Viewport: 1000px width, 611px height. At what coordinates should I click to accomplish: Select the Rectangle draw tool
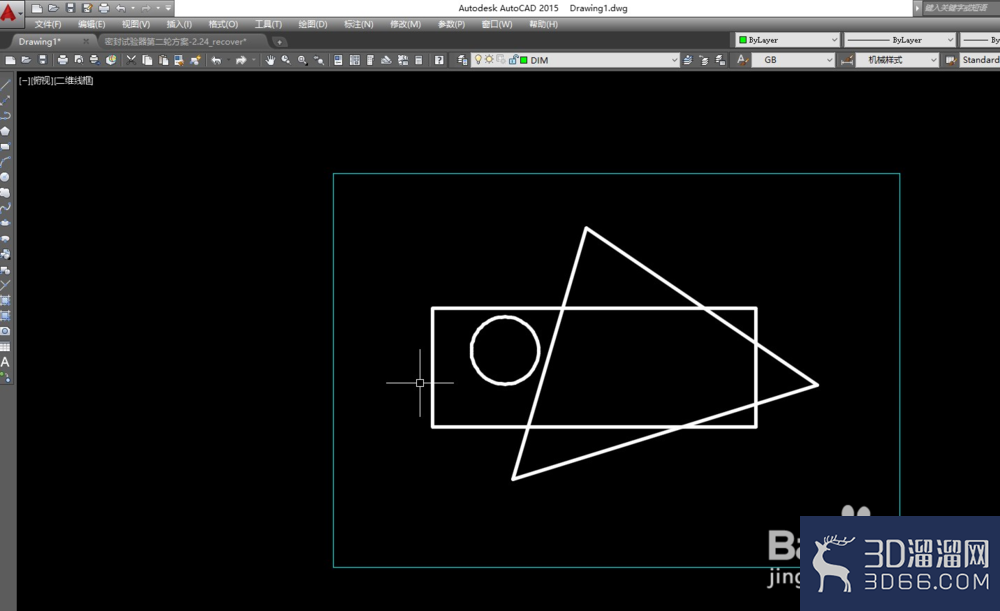(x=5, y=146)
